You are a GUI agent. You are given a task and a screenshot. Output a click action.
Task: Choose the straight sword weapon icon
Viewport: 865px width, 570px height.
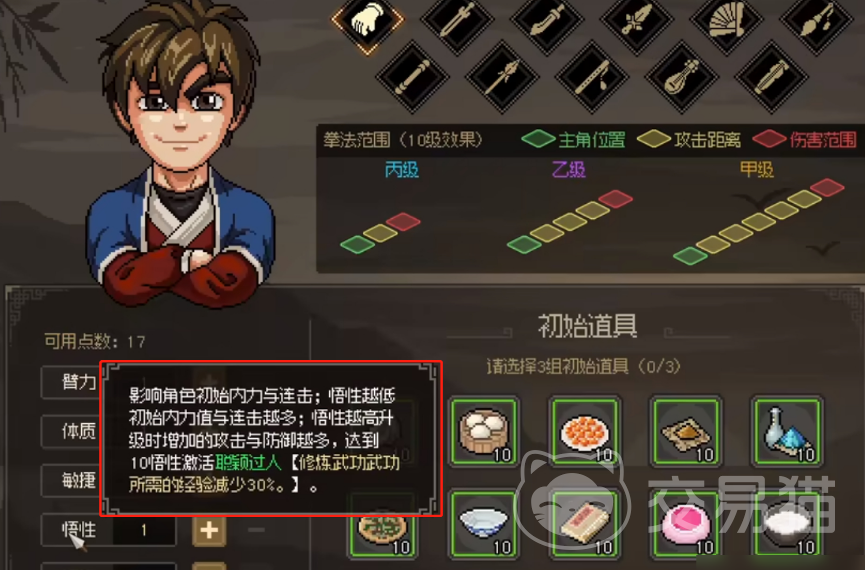coord(457,21)
